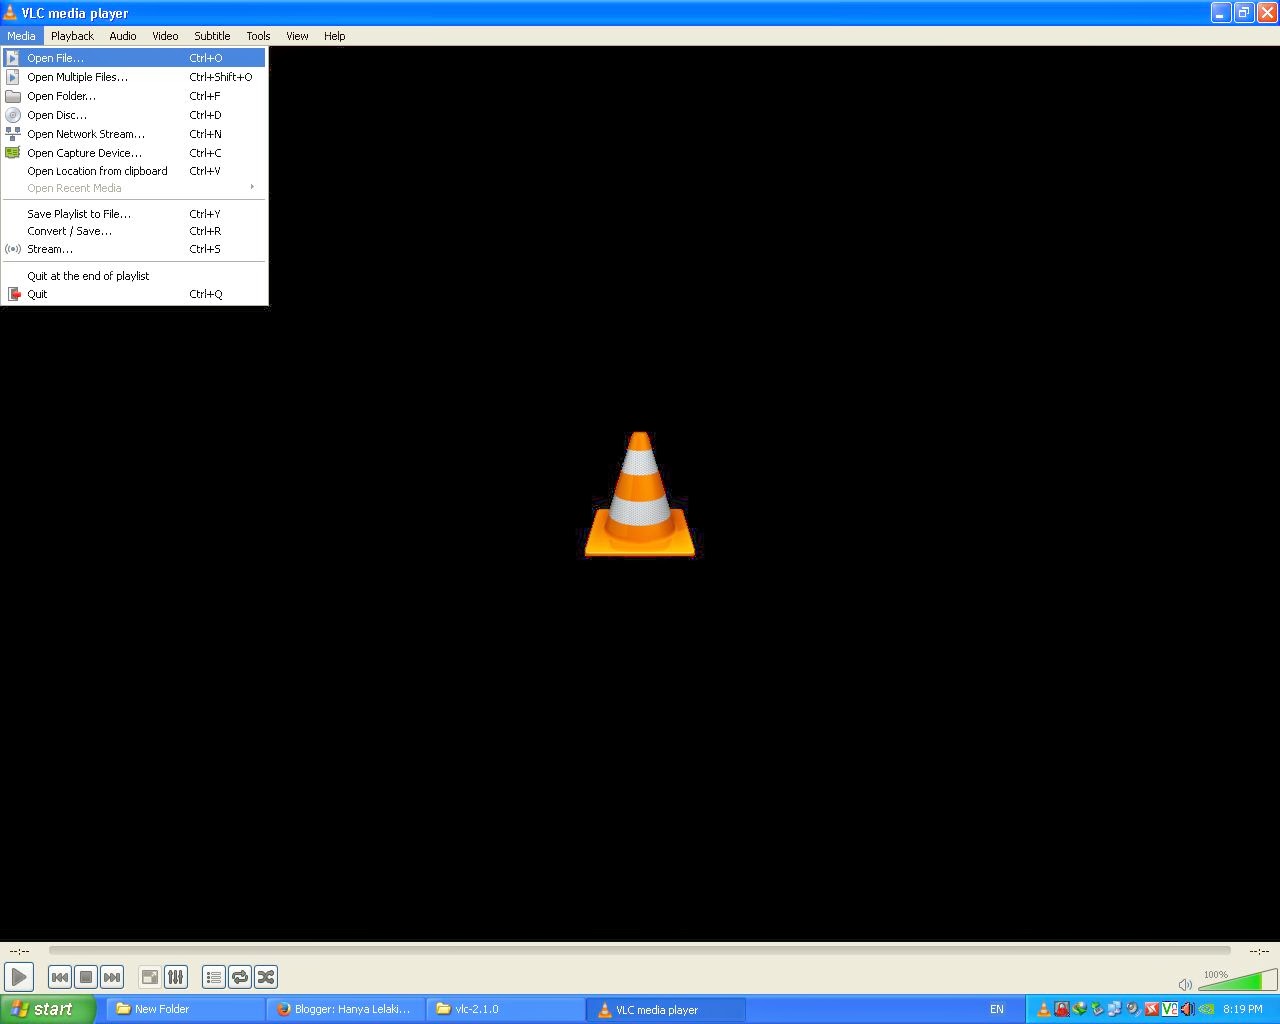Select Open Network Stream… entry

pos(134,134)
